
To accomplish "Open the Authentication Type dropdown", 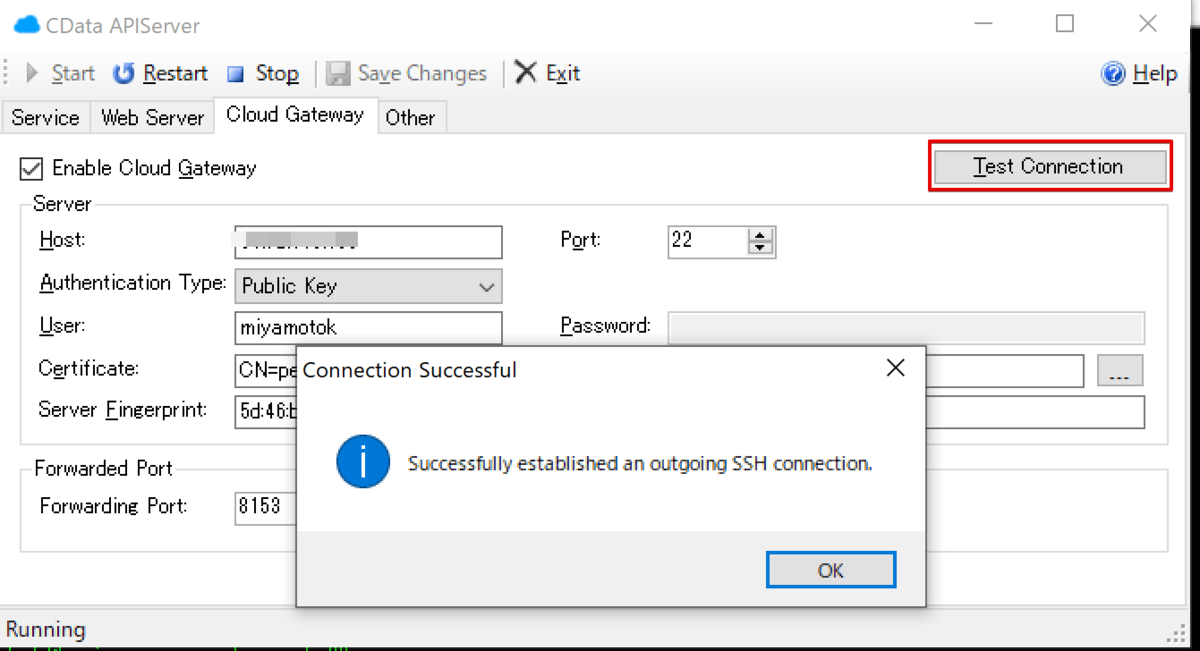I will pyautogui.click(x=486, y=287).
